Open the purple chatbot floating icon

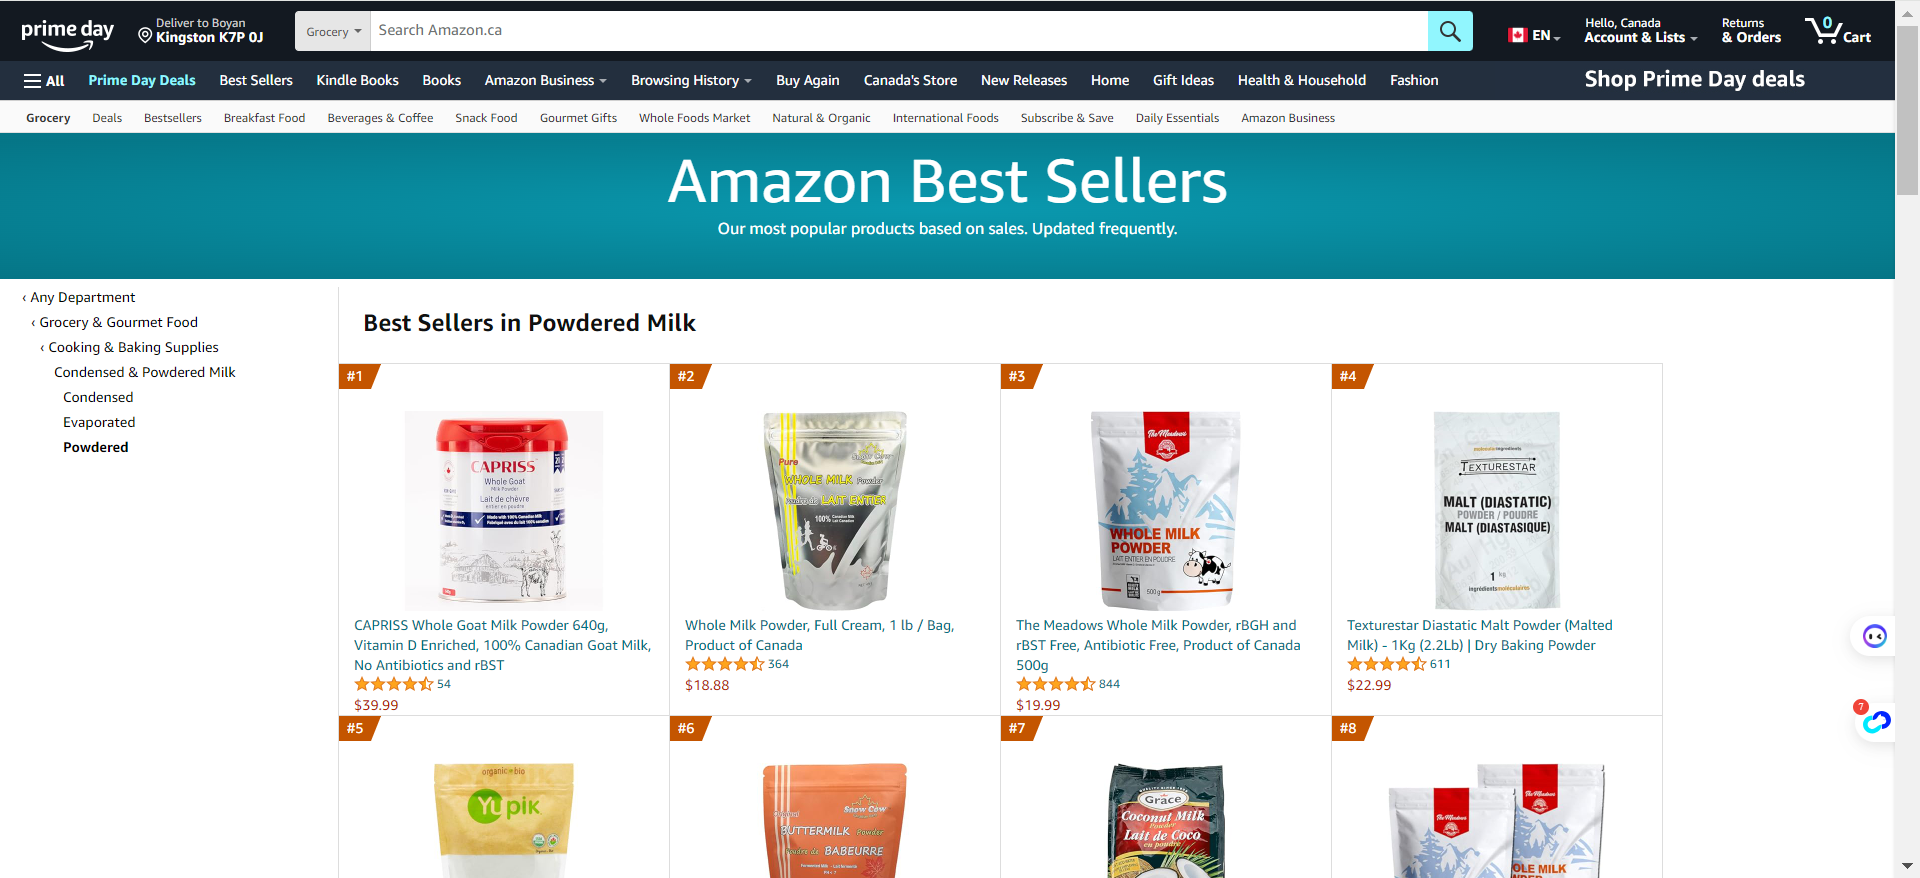[x=1874, y=636]
